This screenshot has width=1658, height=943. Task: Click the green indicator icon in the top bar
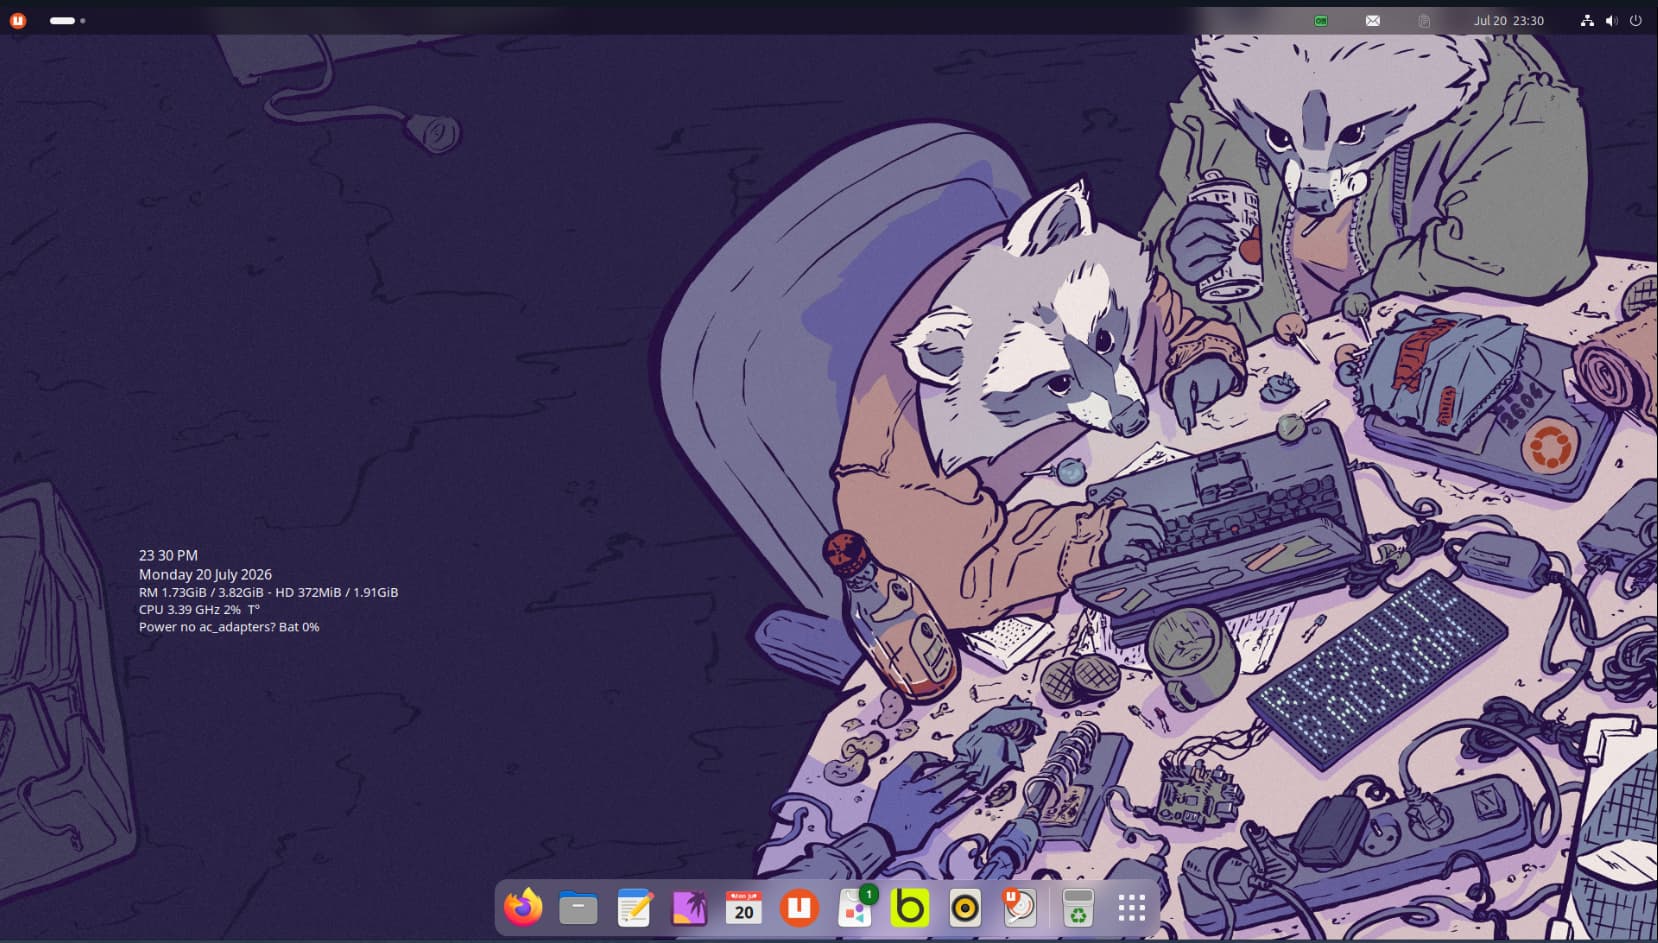point(1321,20)
